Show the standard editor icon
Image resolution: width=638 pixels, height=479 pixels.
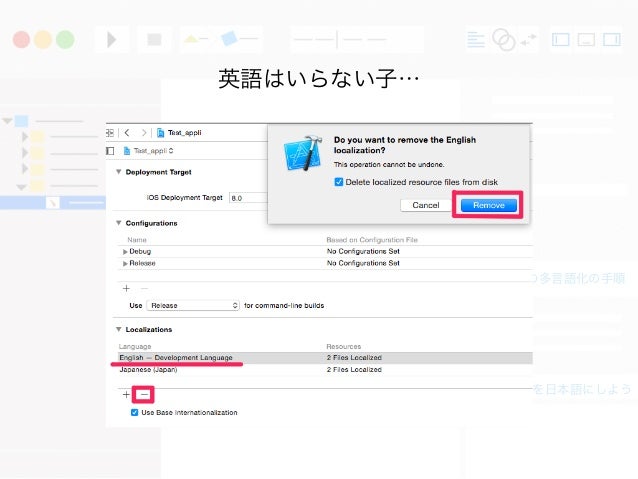coord(476,40)
